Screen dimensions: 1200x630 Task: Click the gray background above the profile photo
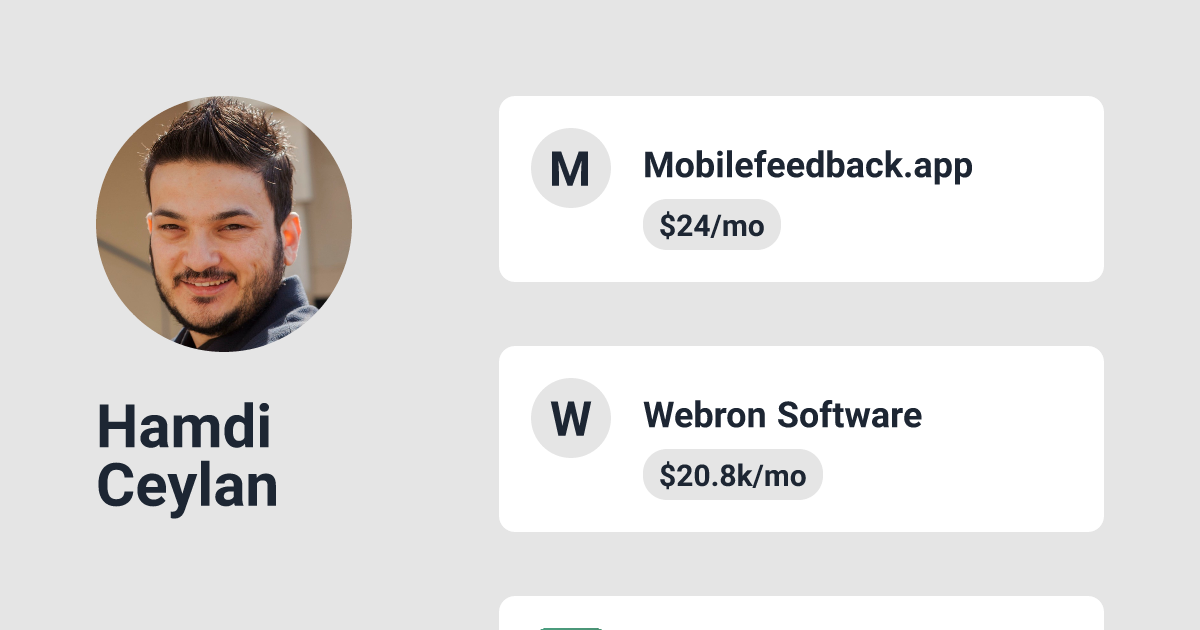click(224, 48)
